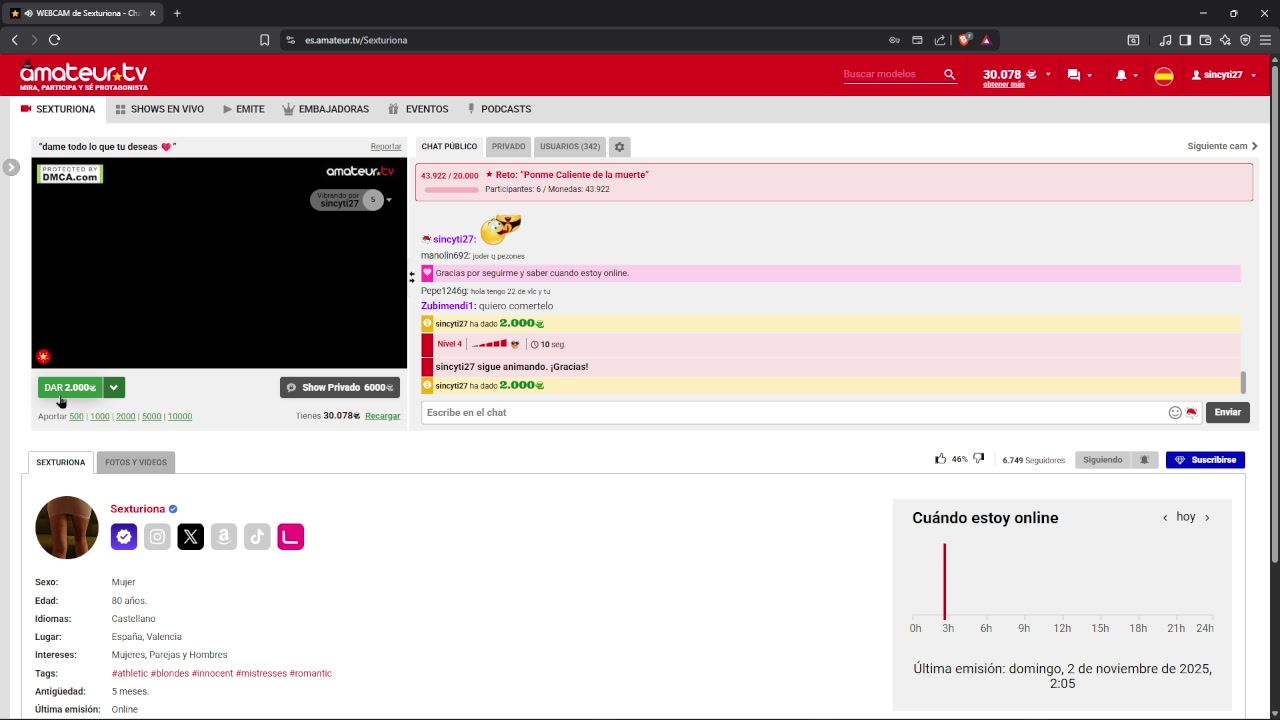Click the chat settings gear icon
The width and height of the screenshot is (1280, 720).
619,147
